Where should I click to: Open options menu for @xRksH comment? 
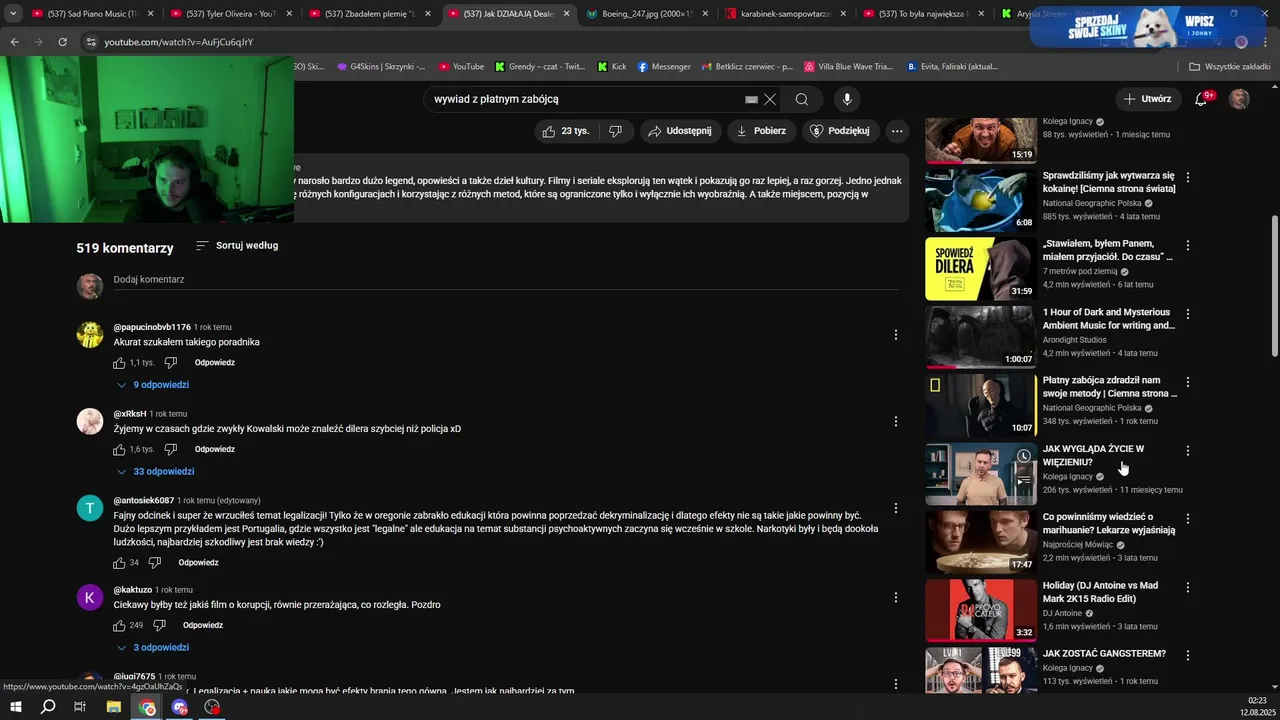coord(896,422)
